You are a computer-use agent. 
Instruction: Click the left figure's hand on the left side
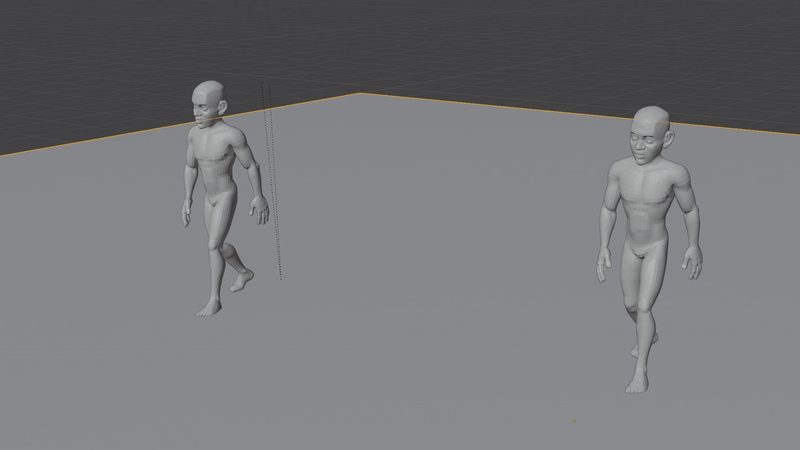[x=186, y=213]
